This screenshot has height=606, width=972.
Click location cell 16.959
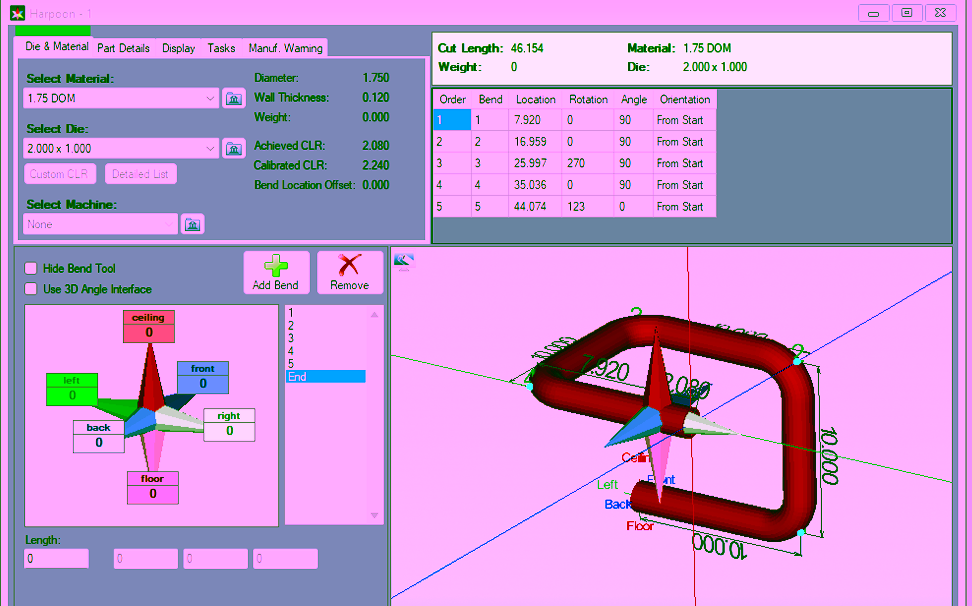[x=536, y=142]
